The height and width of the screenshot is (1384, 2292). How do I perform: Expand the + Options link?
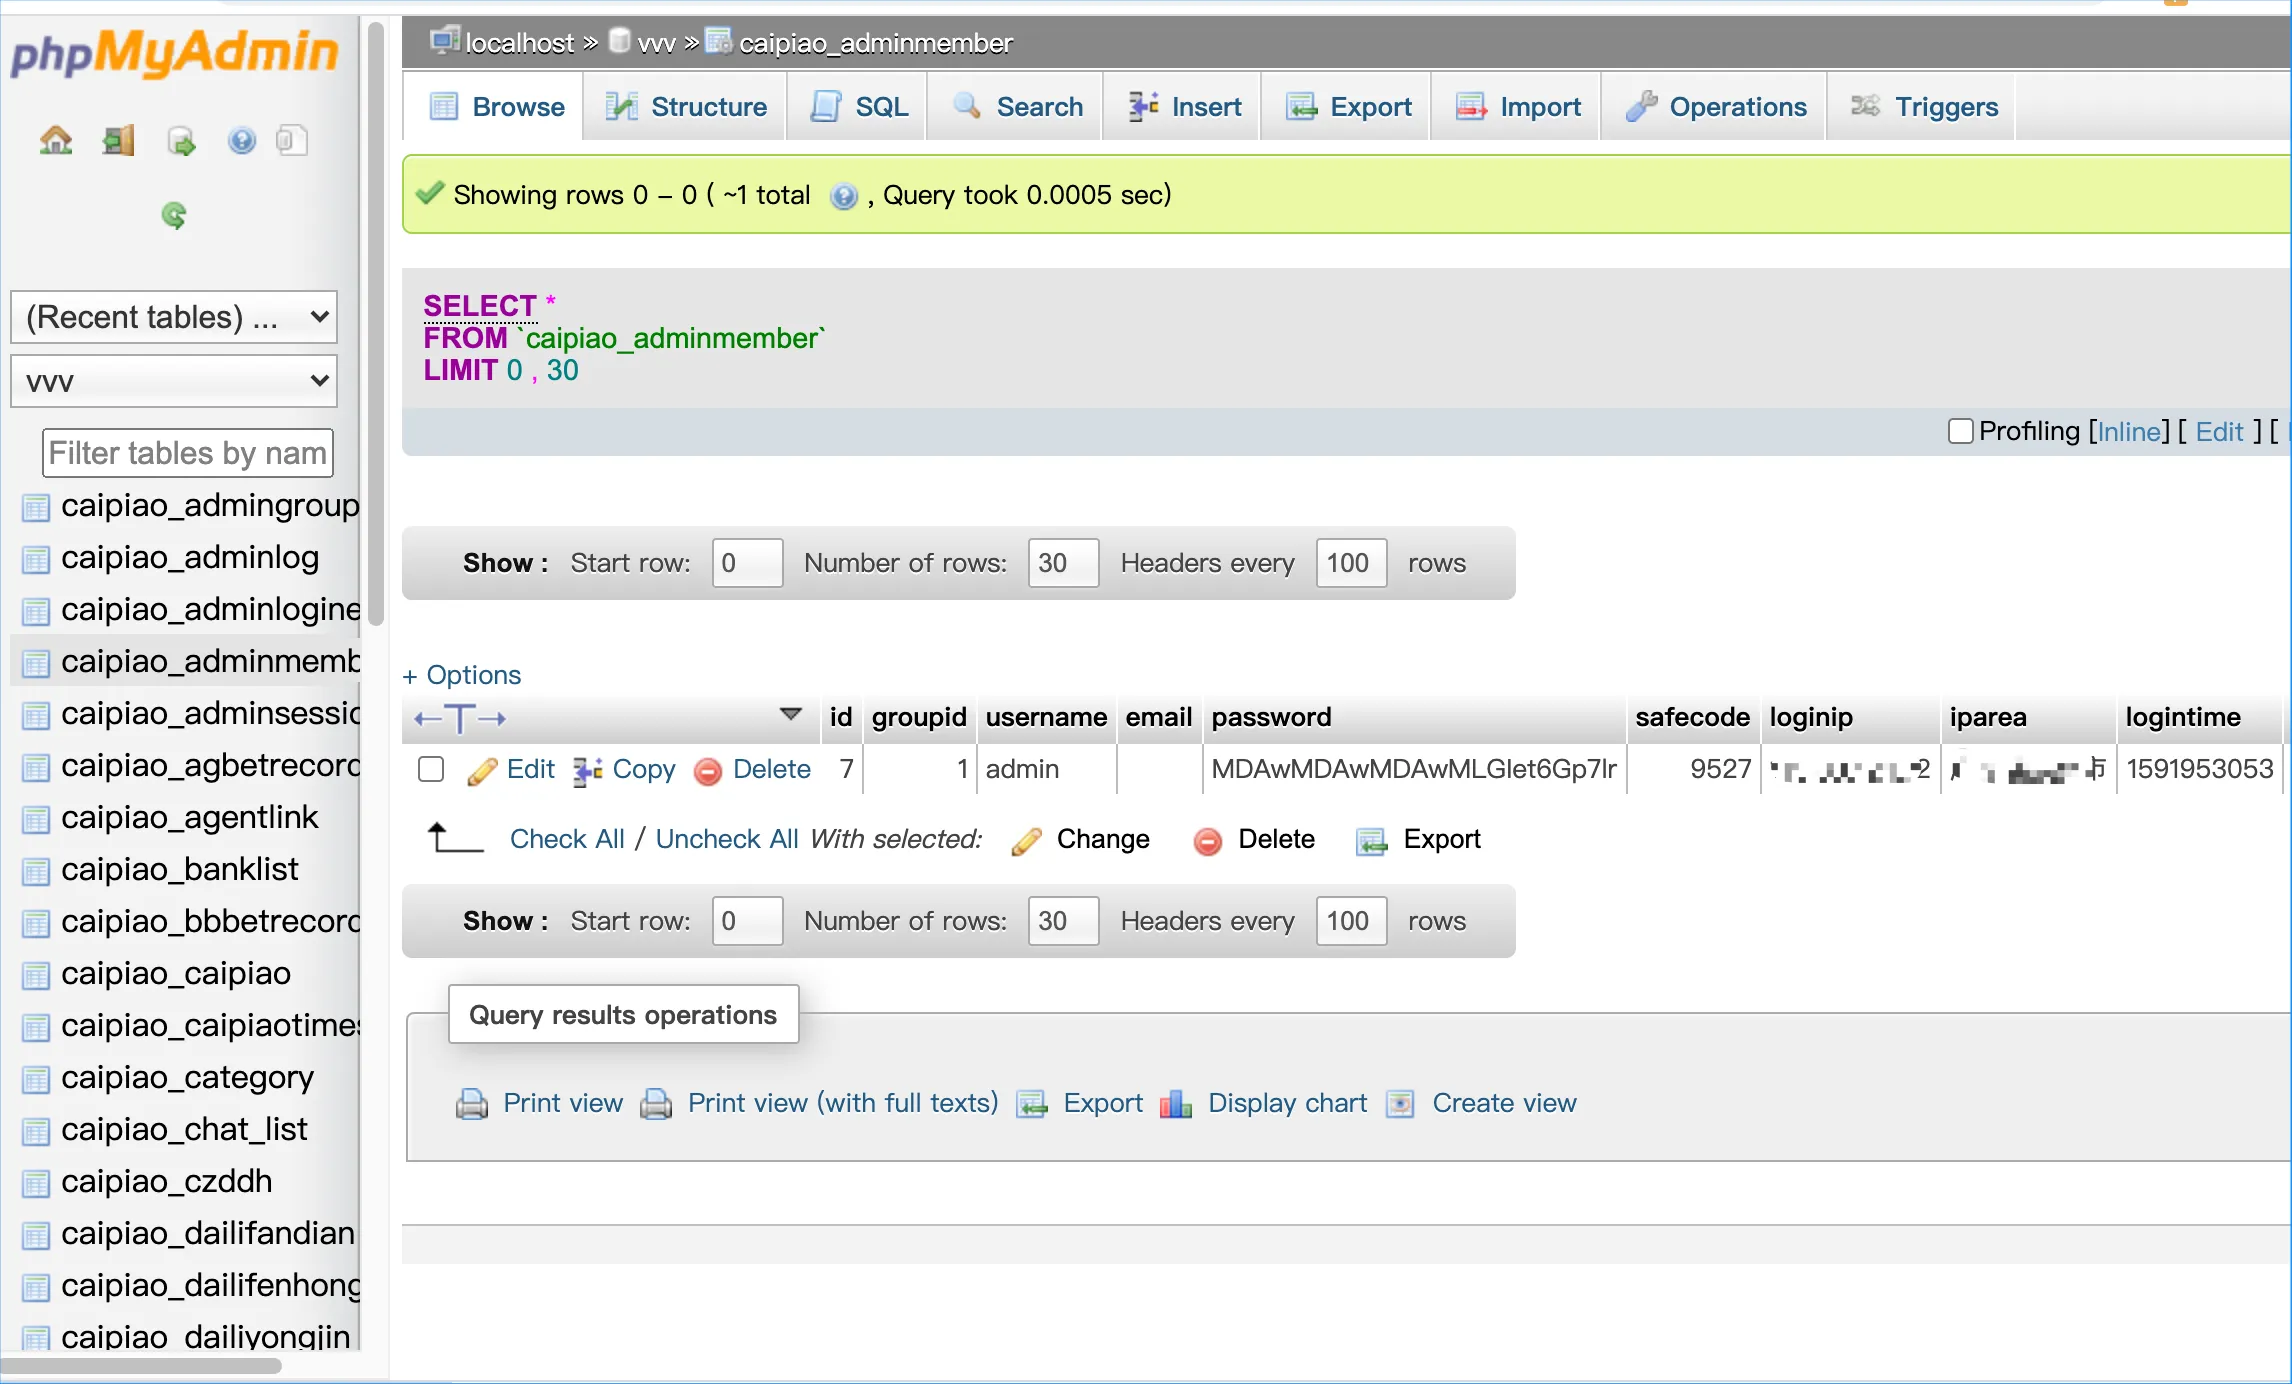pos(462,675)
